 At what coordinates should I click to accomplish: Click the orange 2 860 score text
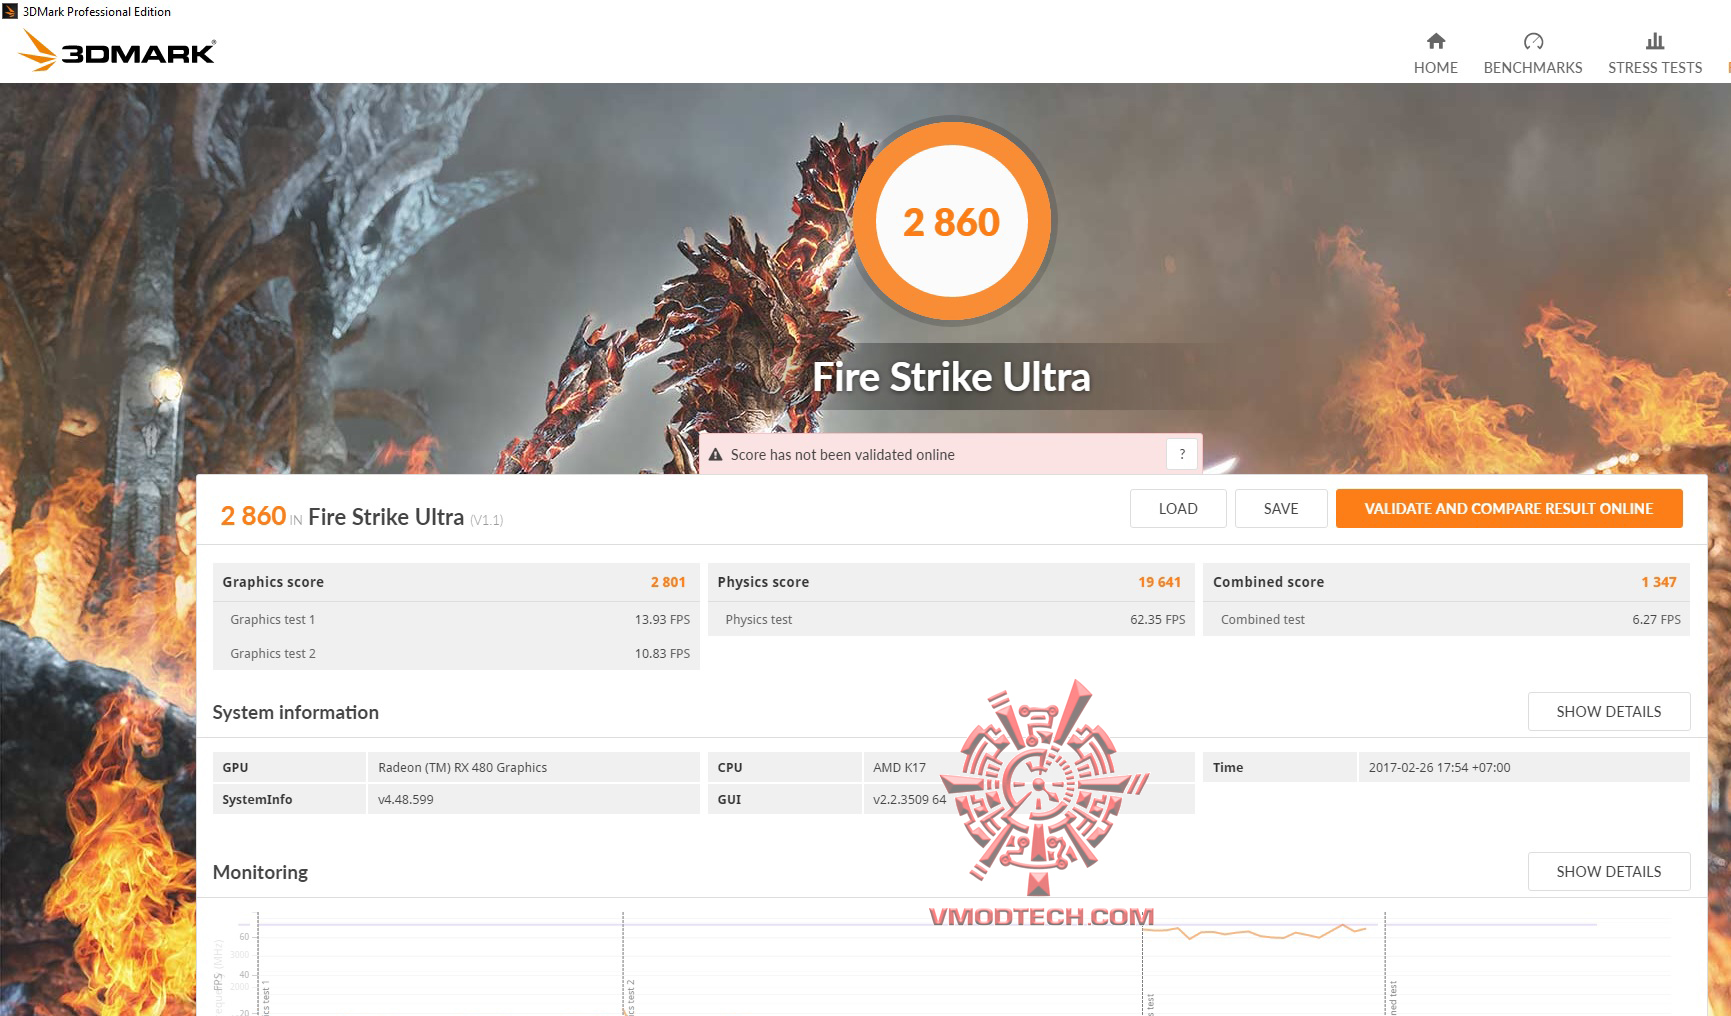coord(251,515)
